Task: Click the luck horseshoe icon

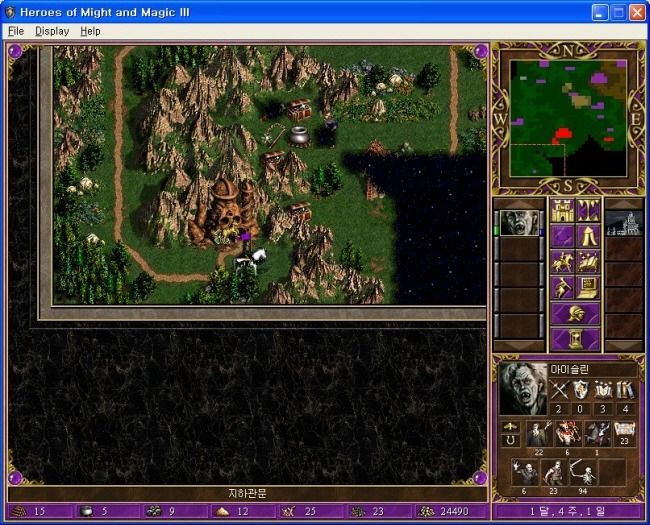Action: (x=510, y=440)
